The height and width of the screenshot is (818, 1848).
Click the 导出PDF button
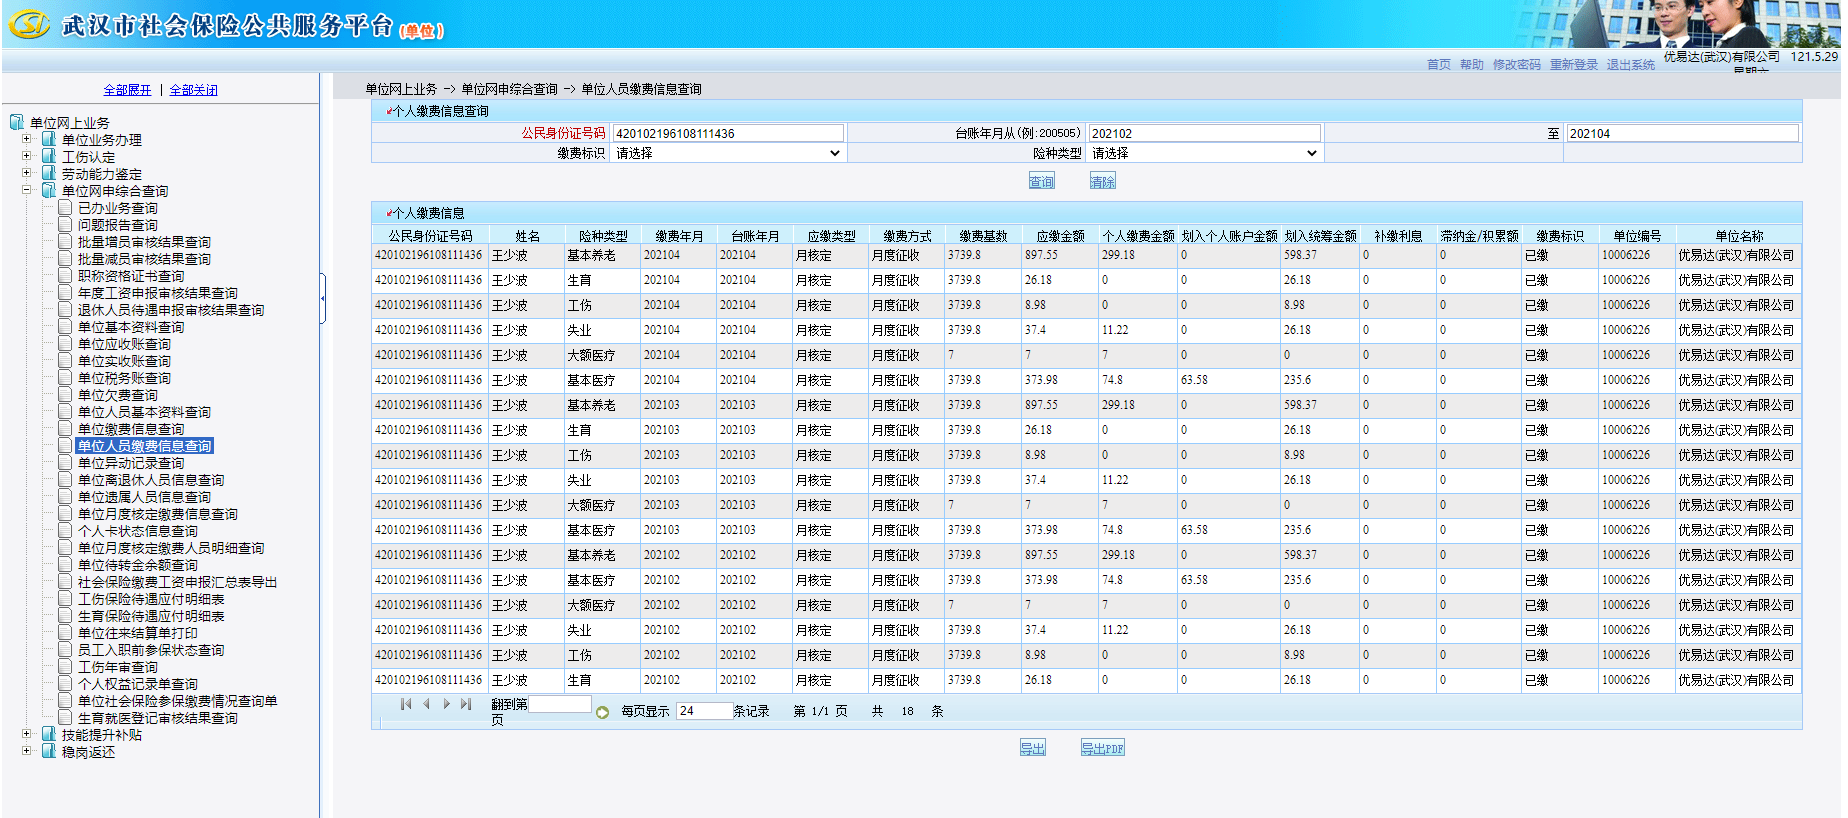coord(1102,748)
